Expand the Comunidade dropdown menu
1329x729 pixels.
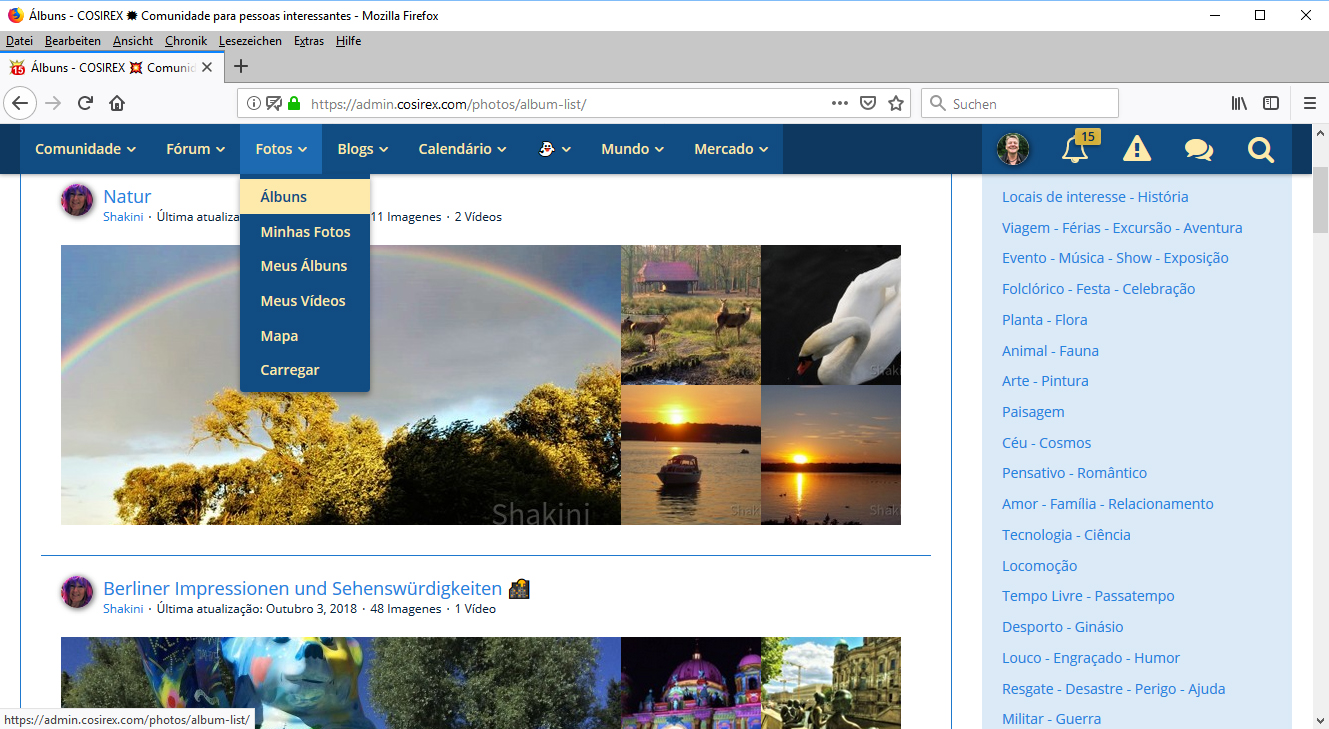click(85, 149)
